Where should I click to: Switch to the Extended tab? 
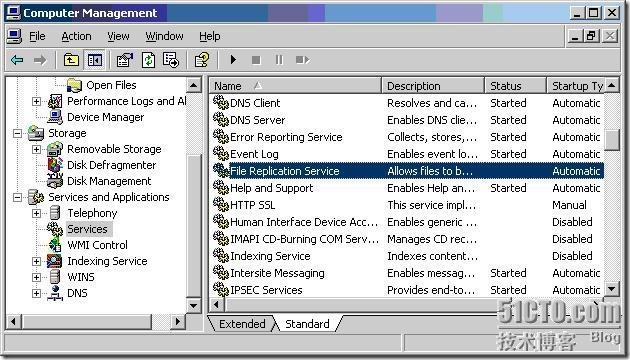(242, 324)
